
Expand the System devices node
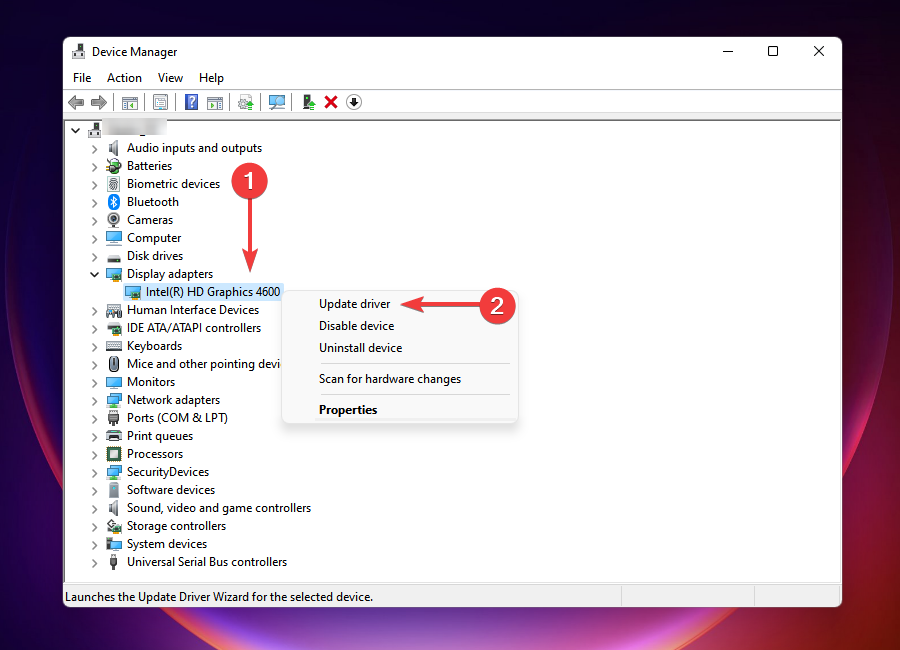(x=95, y=544)
